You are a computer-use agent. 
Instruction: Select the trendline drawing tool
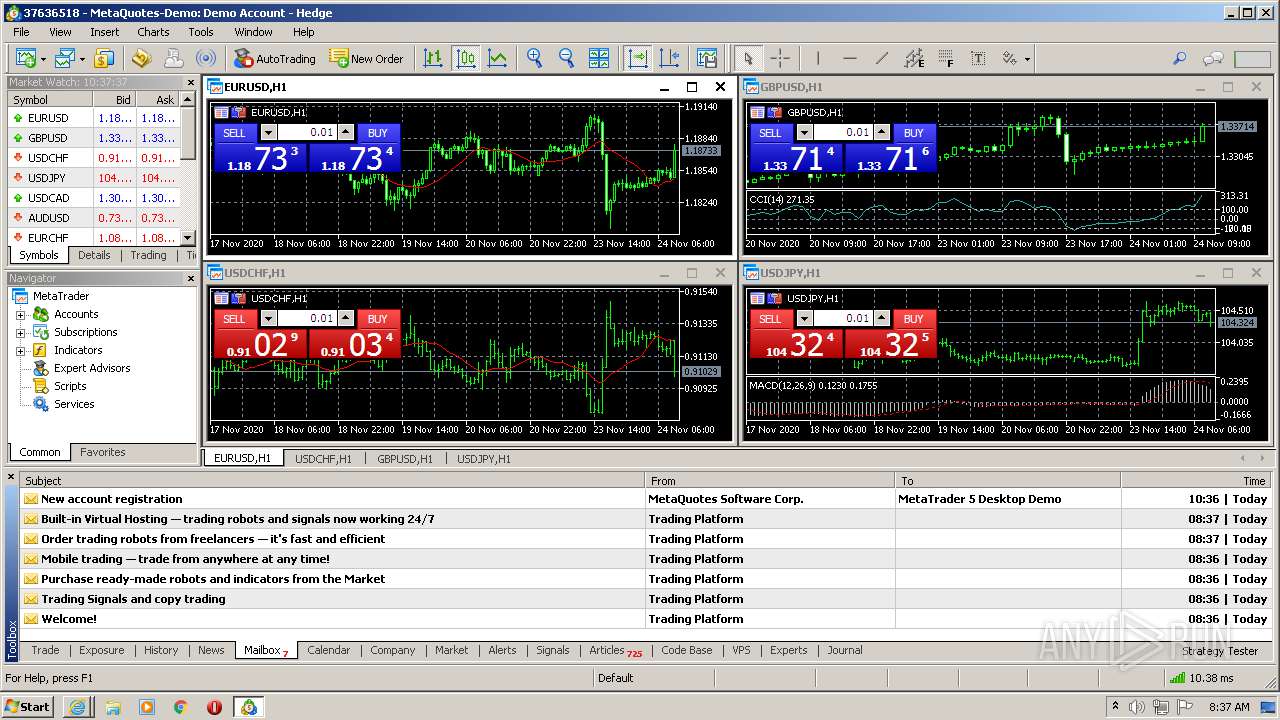click(881, 58)
